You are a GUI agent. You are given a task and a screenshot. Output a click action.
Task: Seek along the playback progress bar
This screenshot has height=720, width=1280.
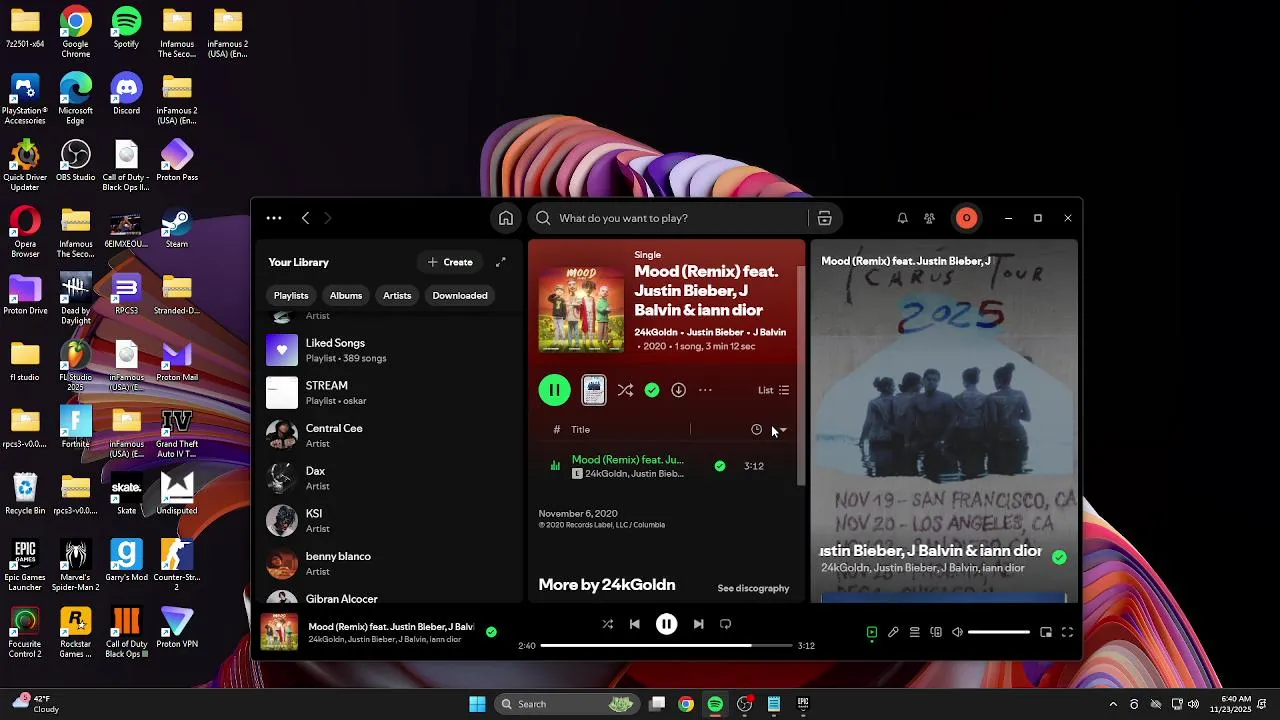click(667, 646)
